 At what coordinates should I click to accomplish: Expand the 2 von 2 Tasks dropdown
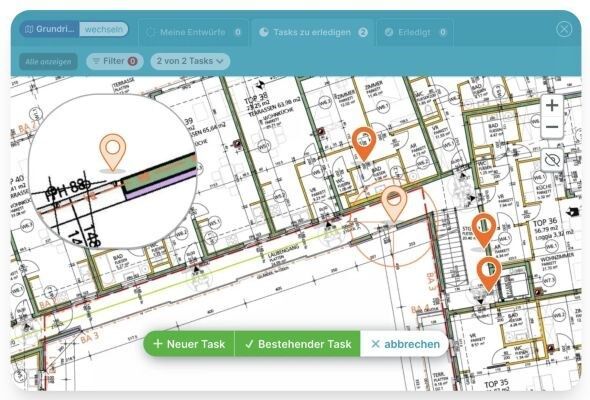pyautogui.click(x=190, y=61)
